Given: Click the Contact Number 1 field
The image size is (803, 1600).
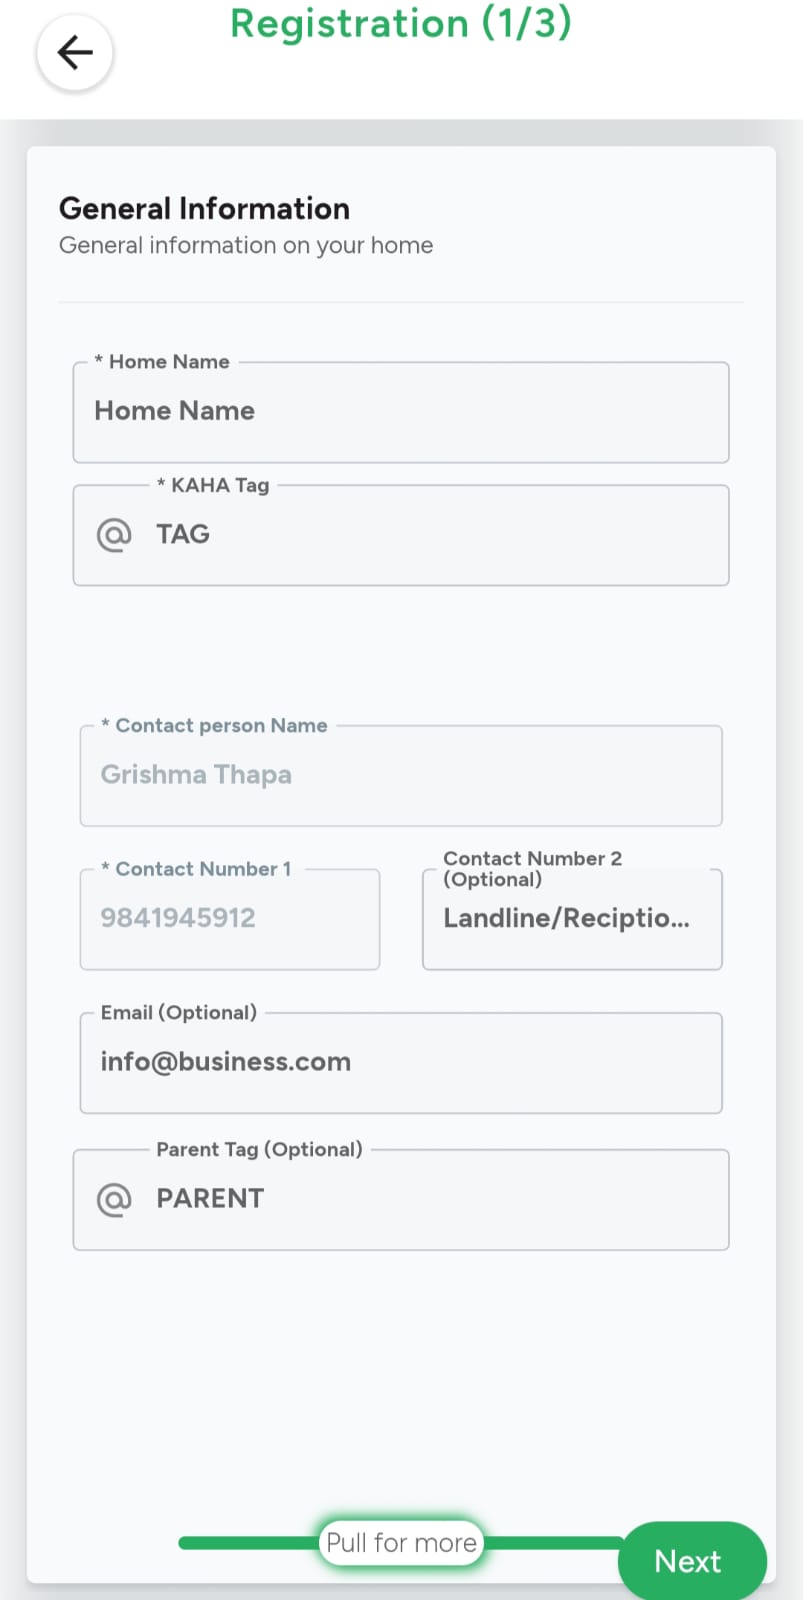Looking at the screenshot, I should [x=230, y=919].
